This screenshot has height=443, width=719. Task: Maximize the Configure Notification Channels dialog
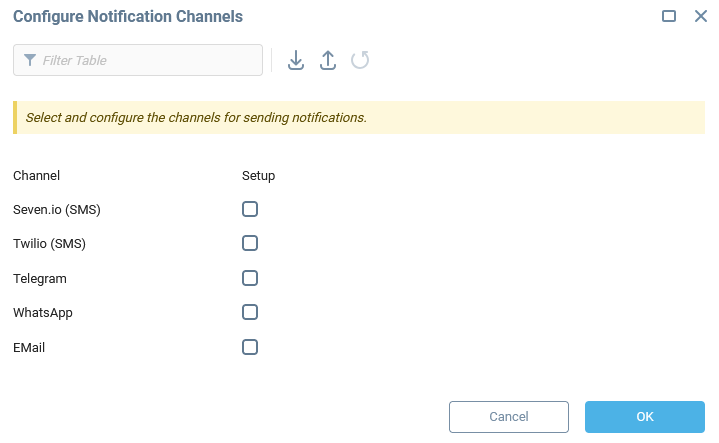point(669,17)
